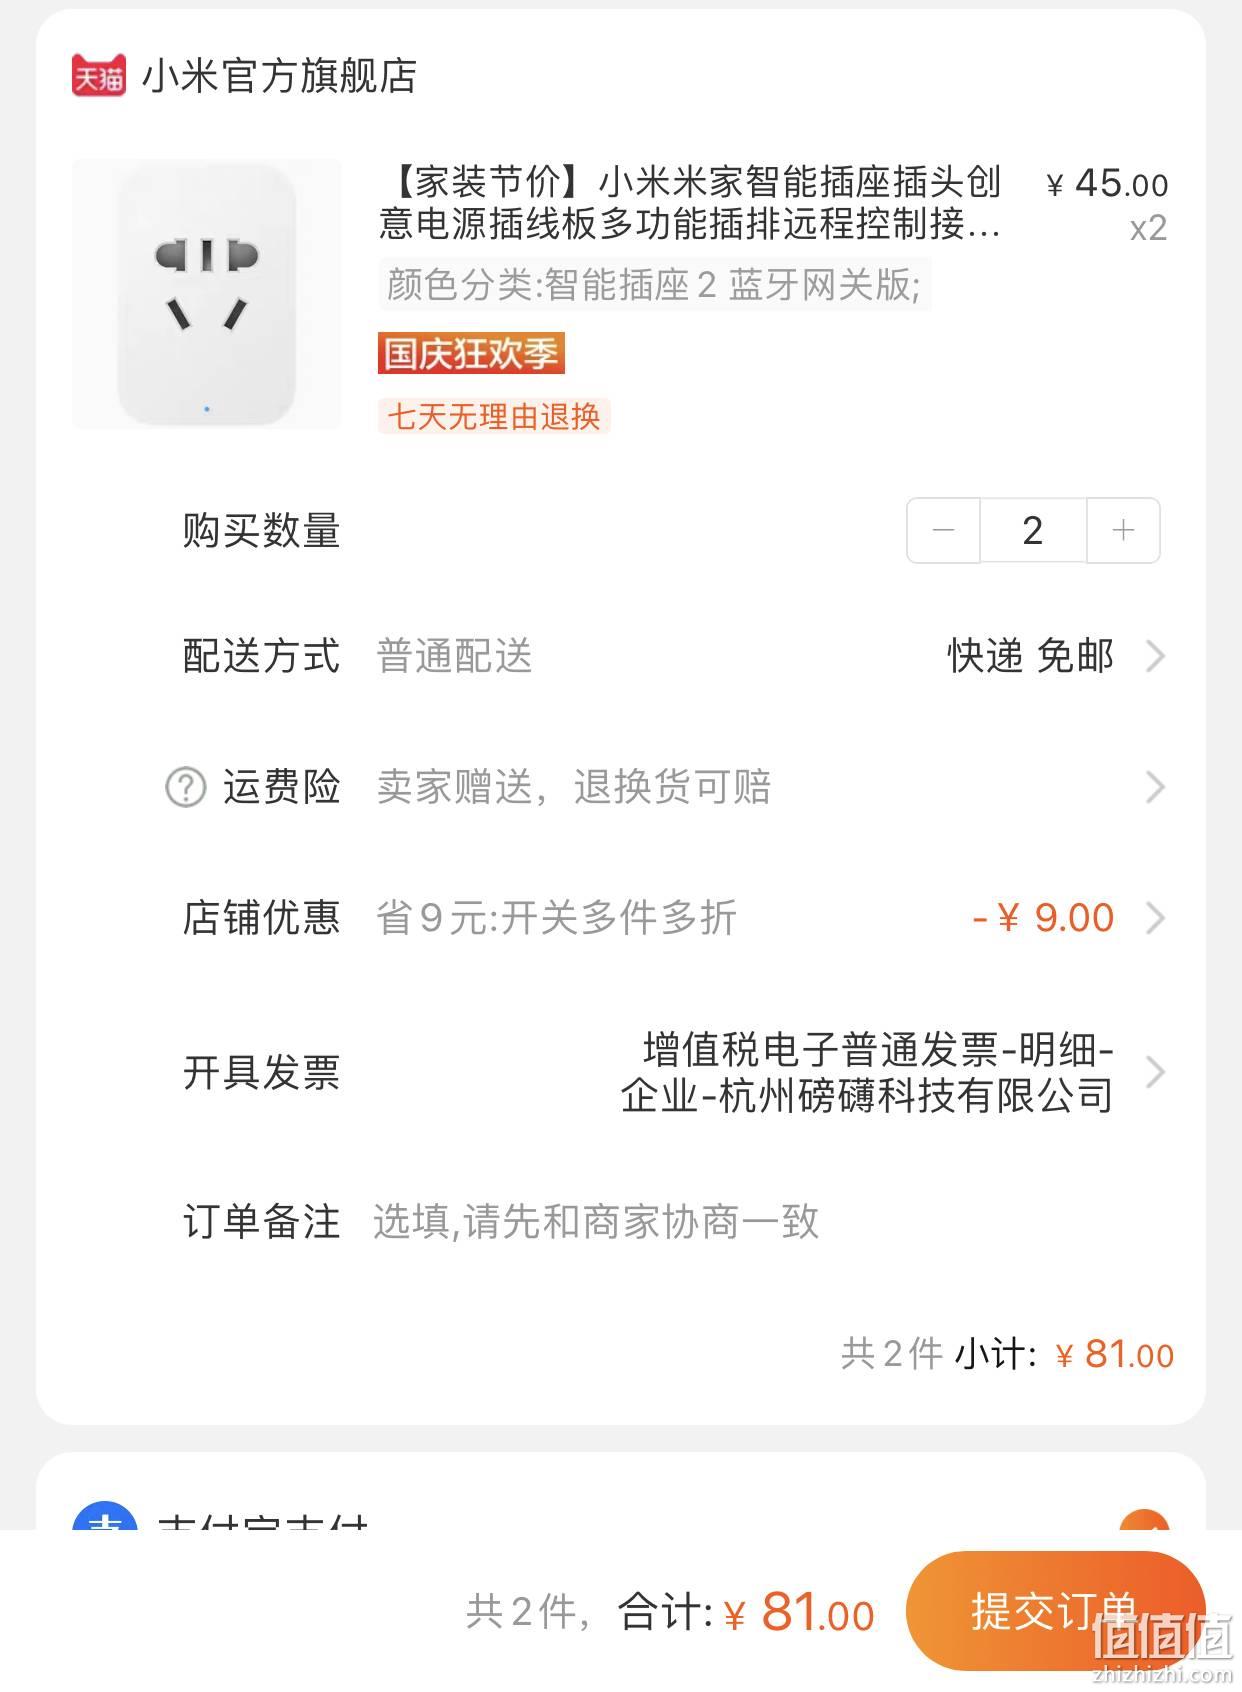The image size is (1242, 1692).
Task: Tap the question mark icon beside 运费险
Action: click(185, 787)
